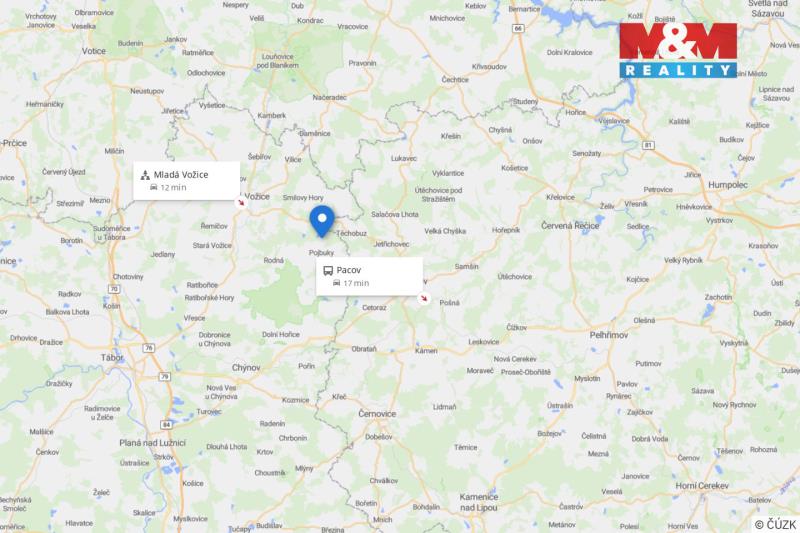Click the Votice town label
800x533 pixels.
pos(94,51)
